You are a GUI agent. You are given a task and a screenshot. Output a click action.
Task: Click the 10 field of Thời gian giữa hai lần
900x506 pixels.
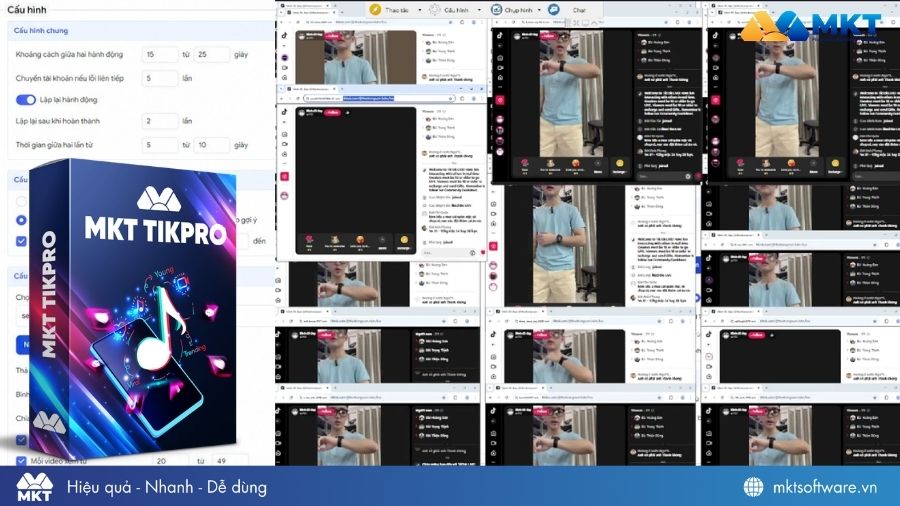coord(211,145)
